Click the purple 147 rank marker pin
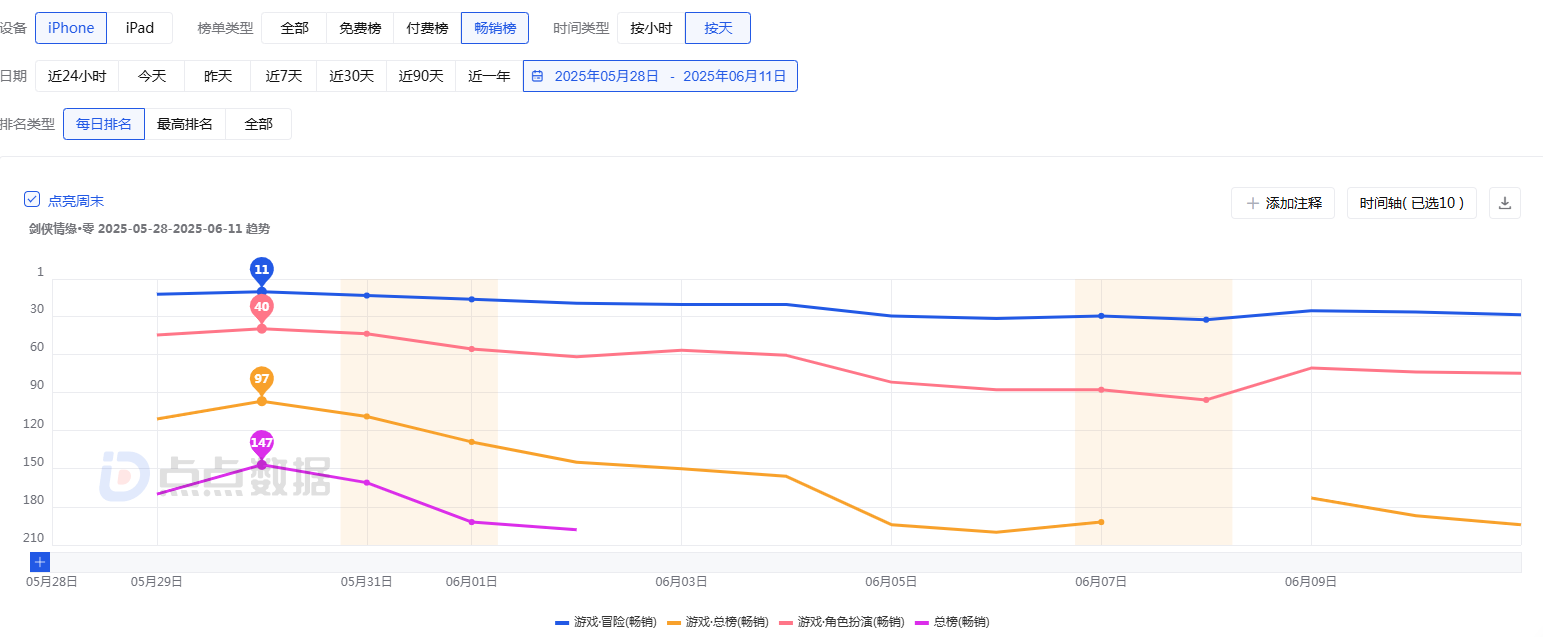This screenshot has height=637, width=1543. pos(262,443)
